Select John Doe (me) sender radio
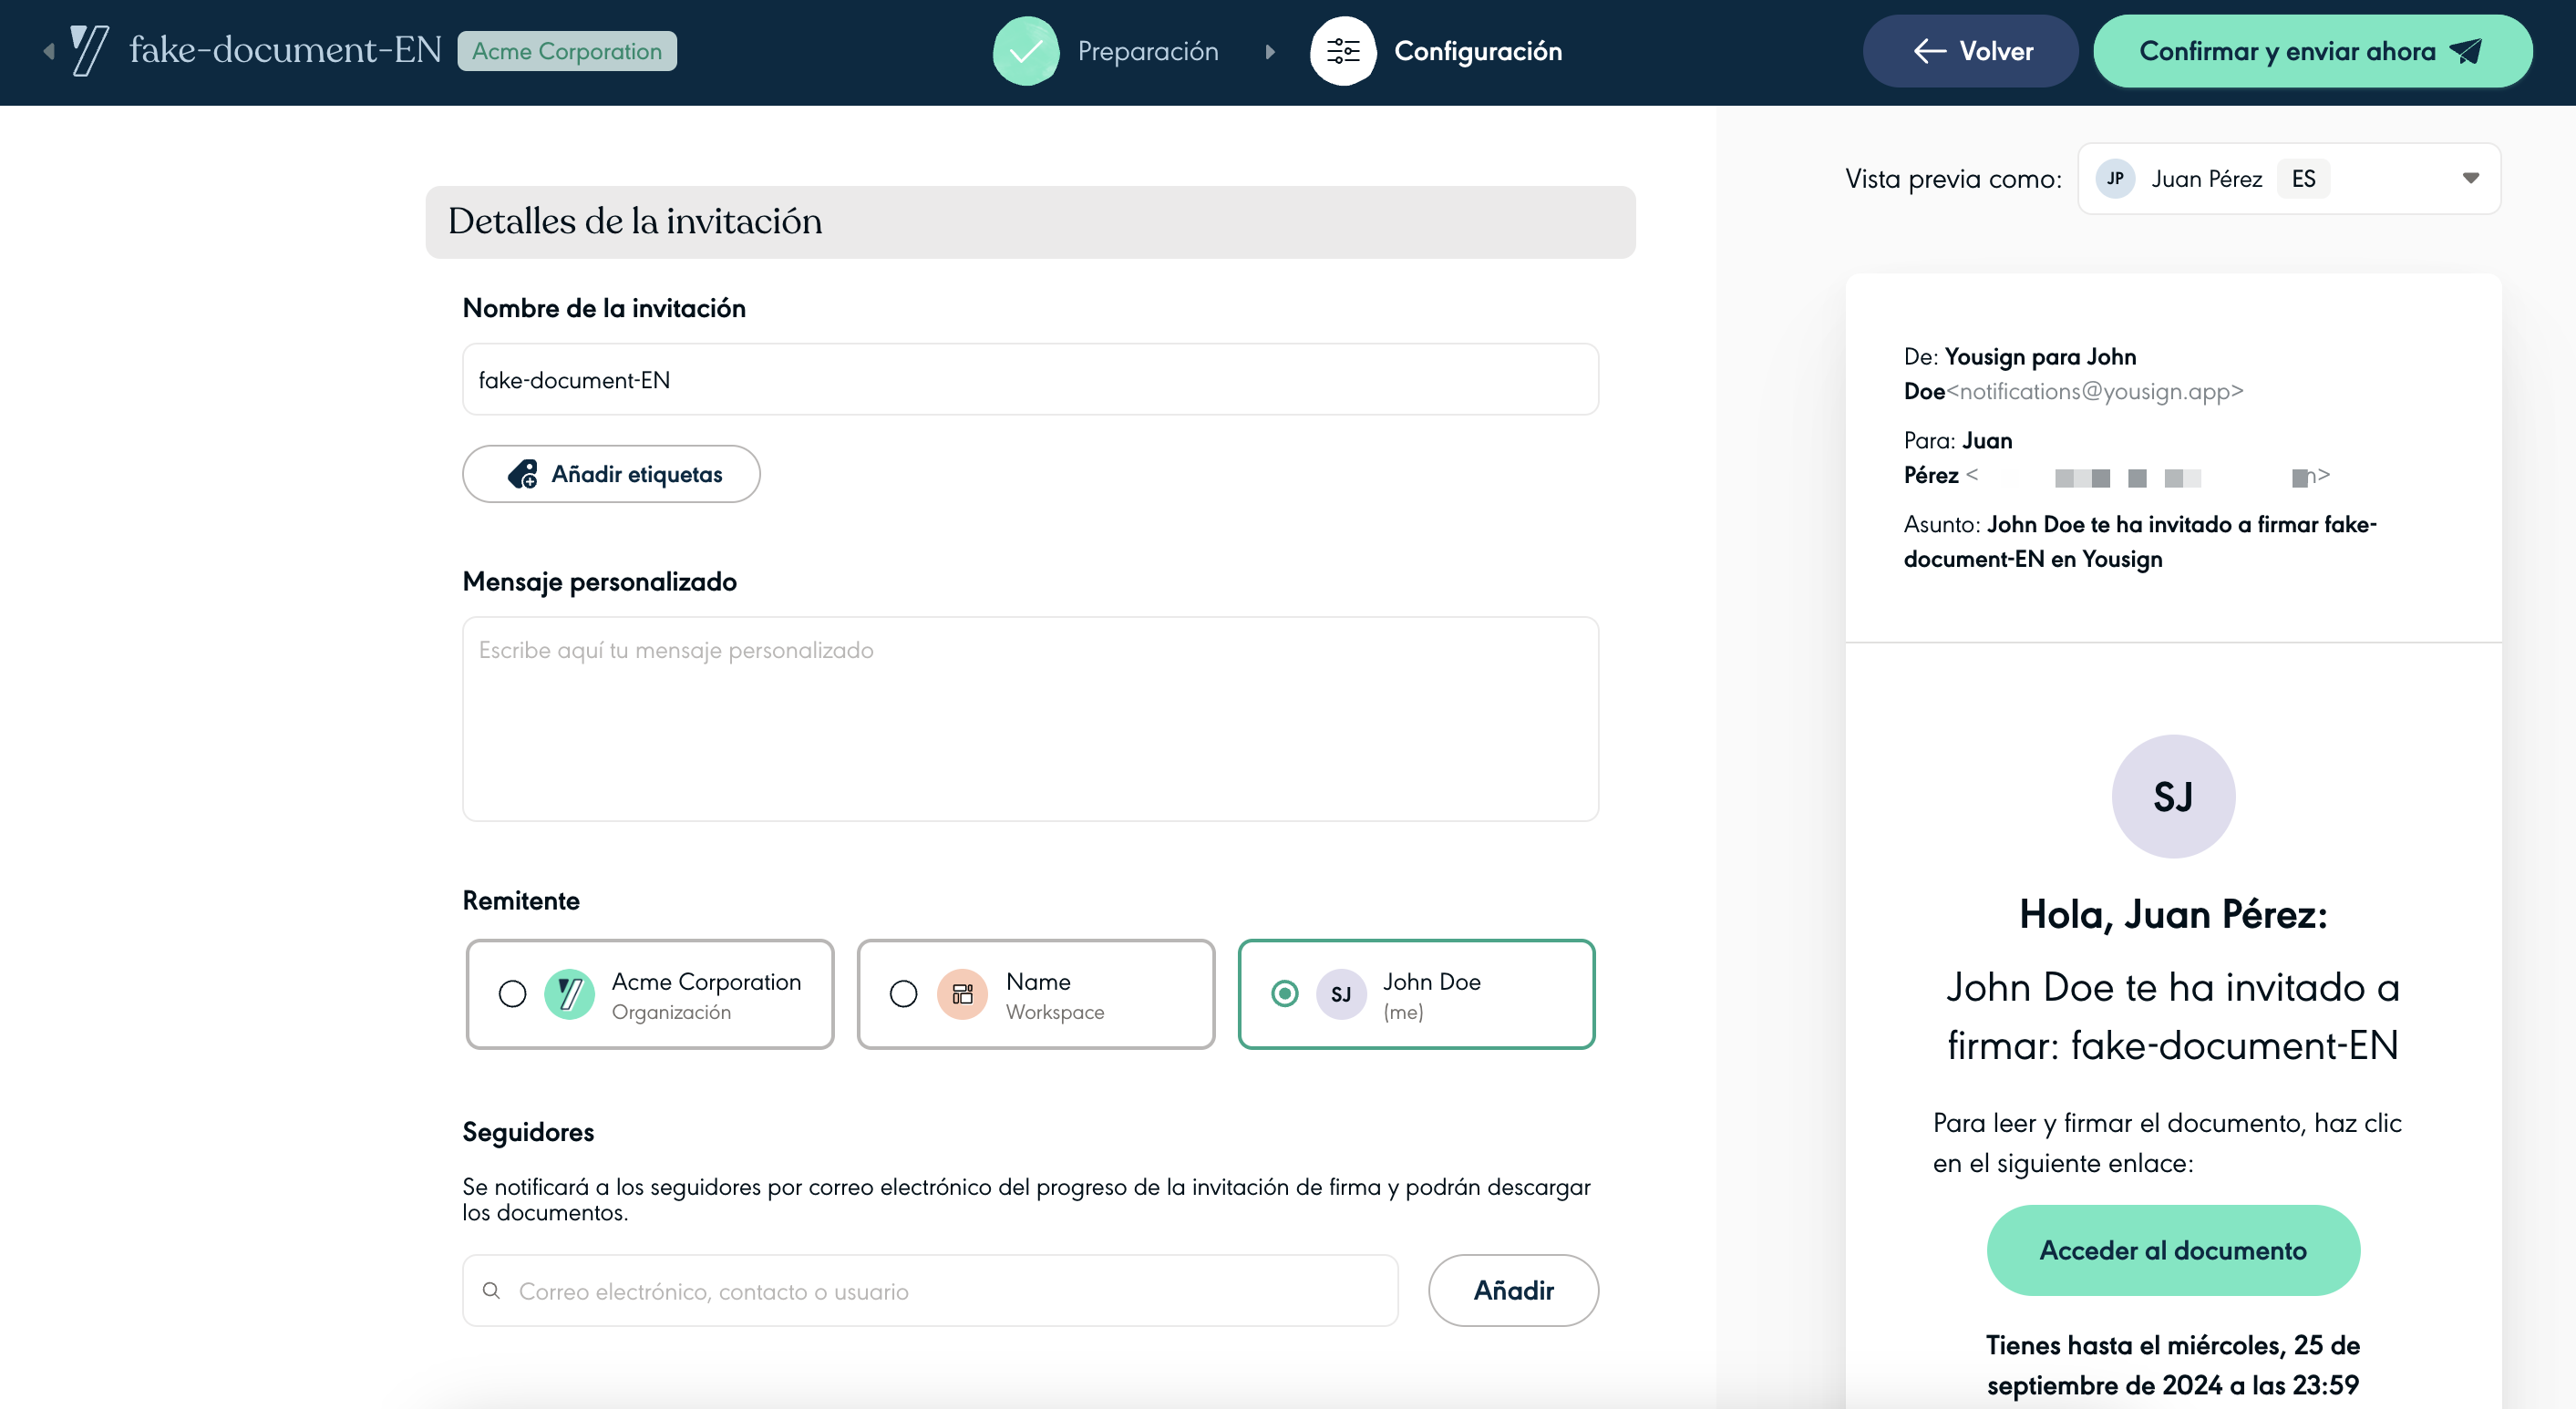The height and width of the screenshot is (1409, 2576). click(x=1284, y=994)
